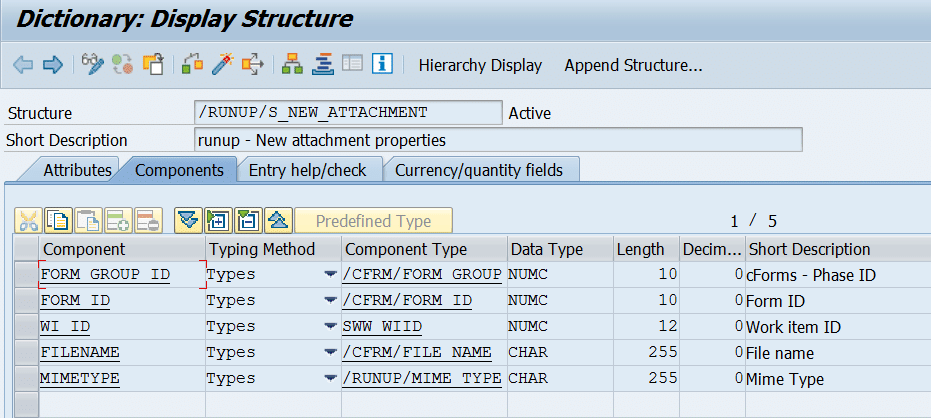This screenshot has width=931, height=418.
Task: Open the Entry help/check tab
Action: click(308, 170)
